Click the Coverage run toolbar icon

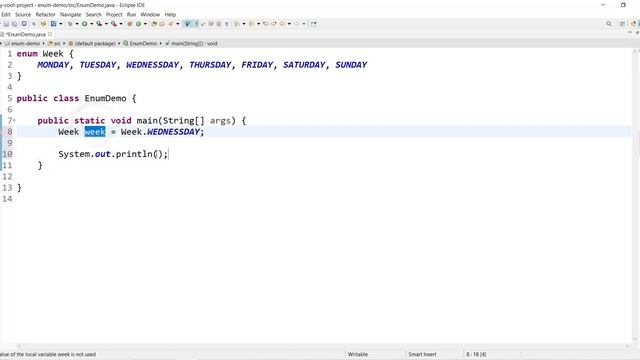click(99, 24)
